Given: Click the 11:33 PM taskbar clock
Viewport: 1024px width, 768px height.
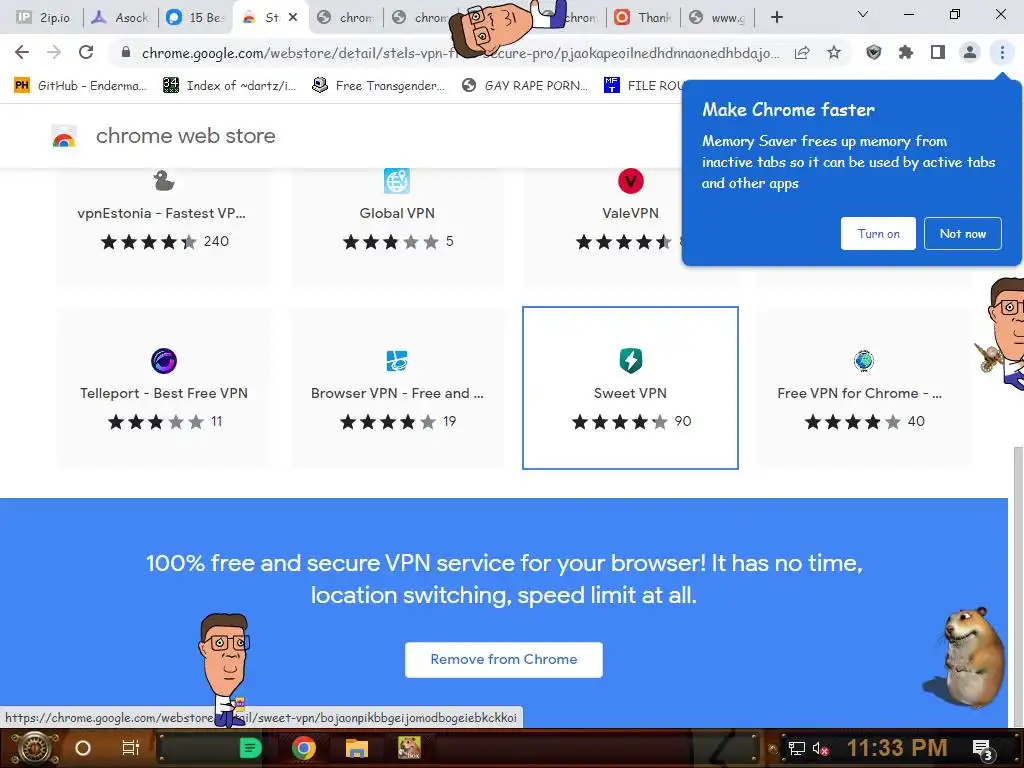Looking at the screenshot, I should (897, 748).
